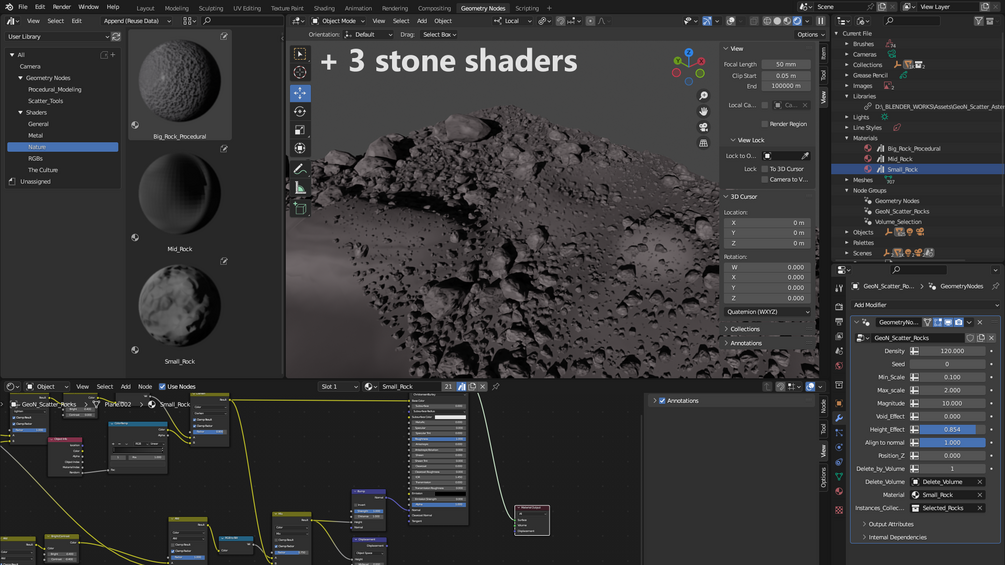Image resolution: width=1005 pixels, height=565 pixels.
Task: Select the Rotate tool
Action: [x=299, y=111]
